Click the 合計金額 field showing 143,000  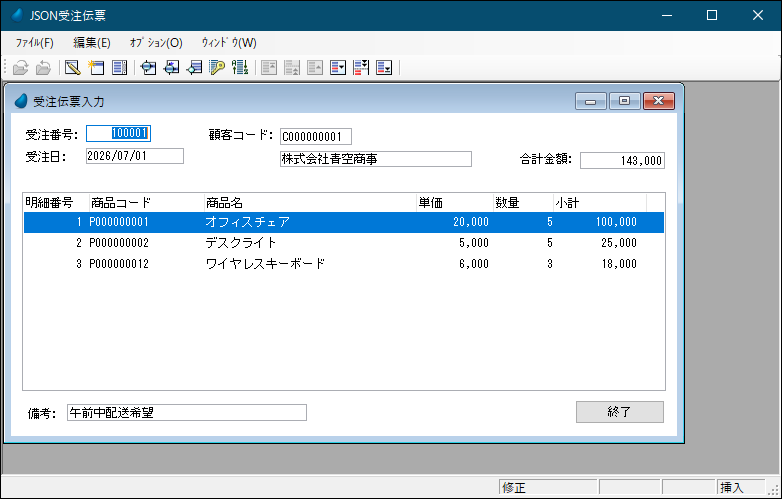[622, 161]
